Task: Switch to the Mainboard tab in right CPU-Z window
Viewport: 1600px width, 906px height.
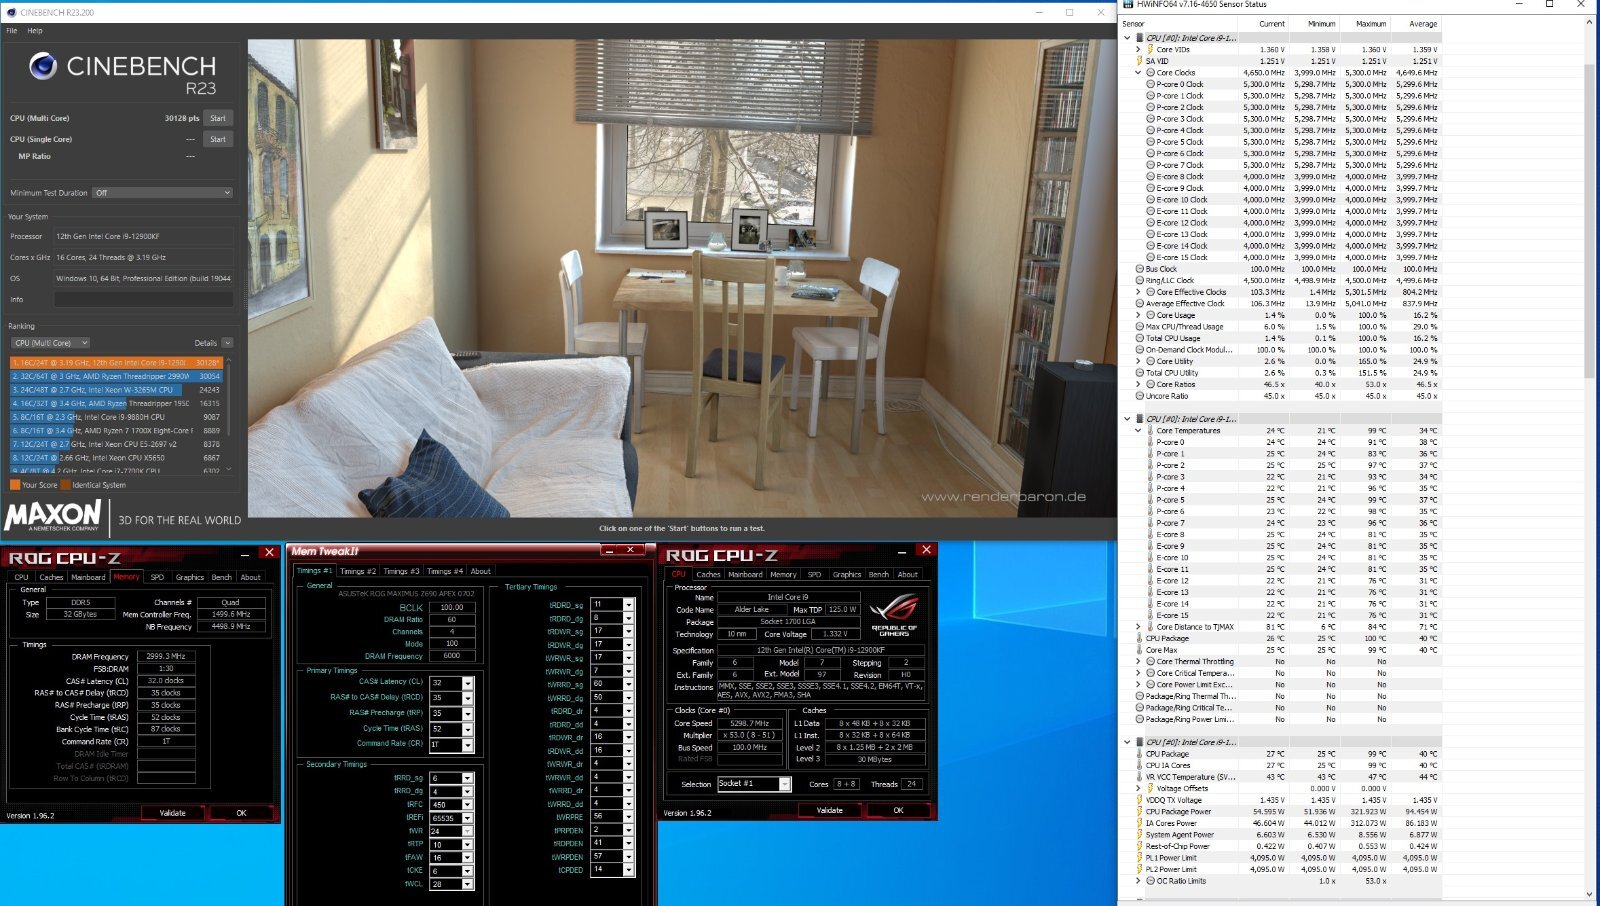Action: point(745,575)
